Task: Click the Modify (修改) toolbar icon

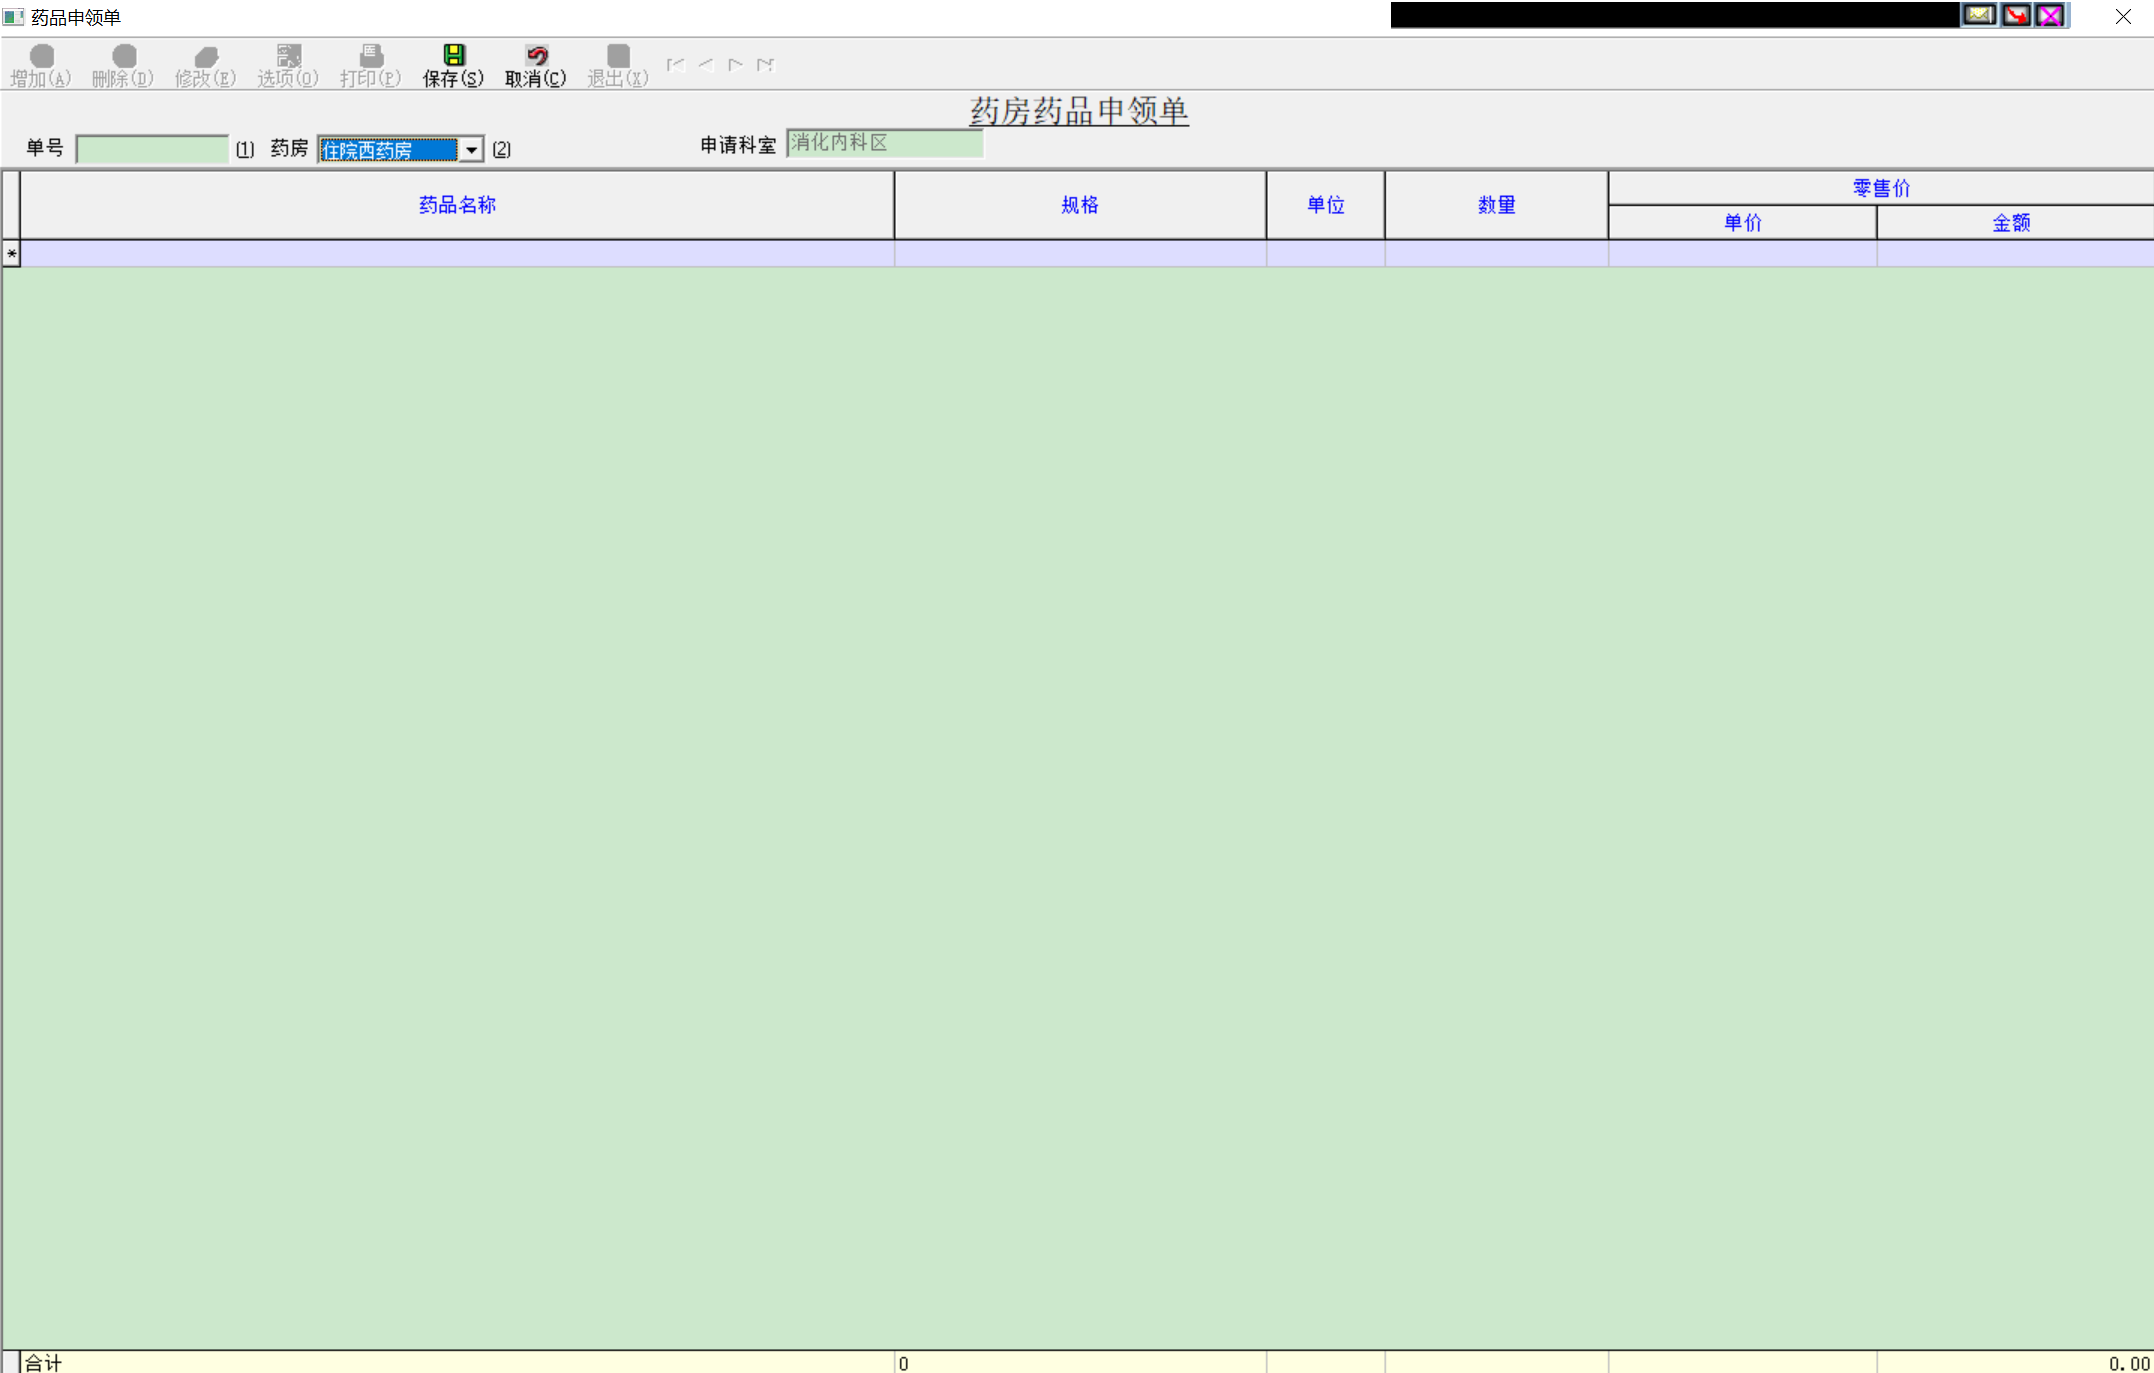Action: (206, 56)
